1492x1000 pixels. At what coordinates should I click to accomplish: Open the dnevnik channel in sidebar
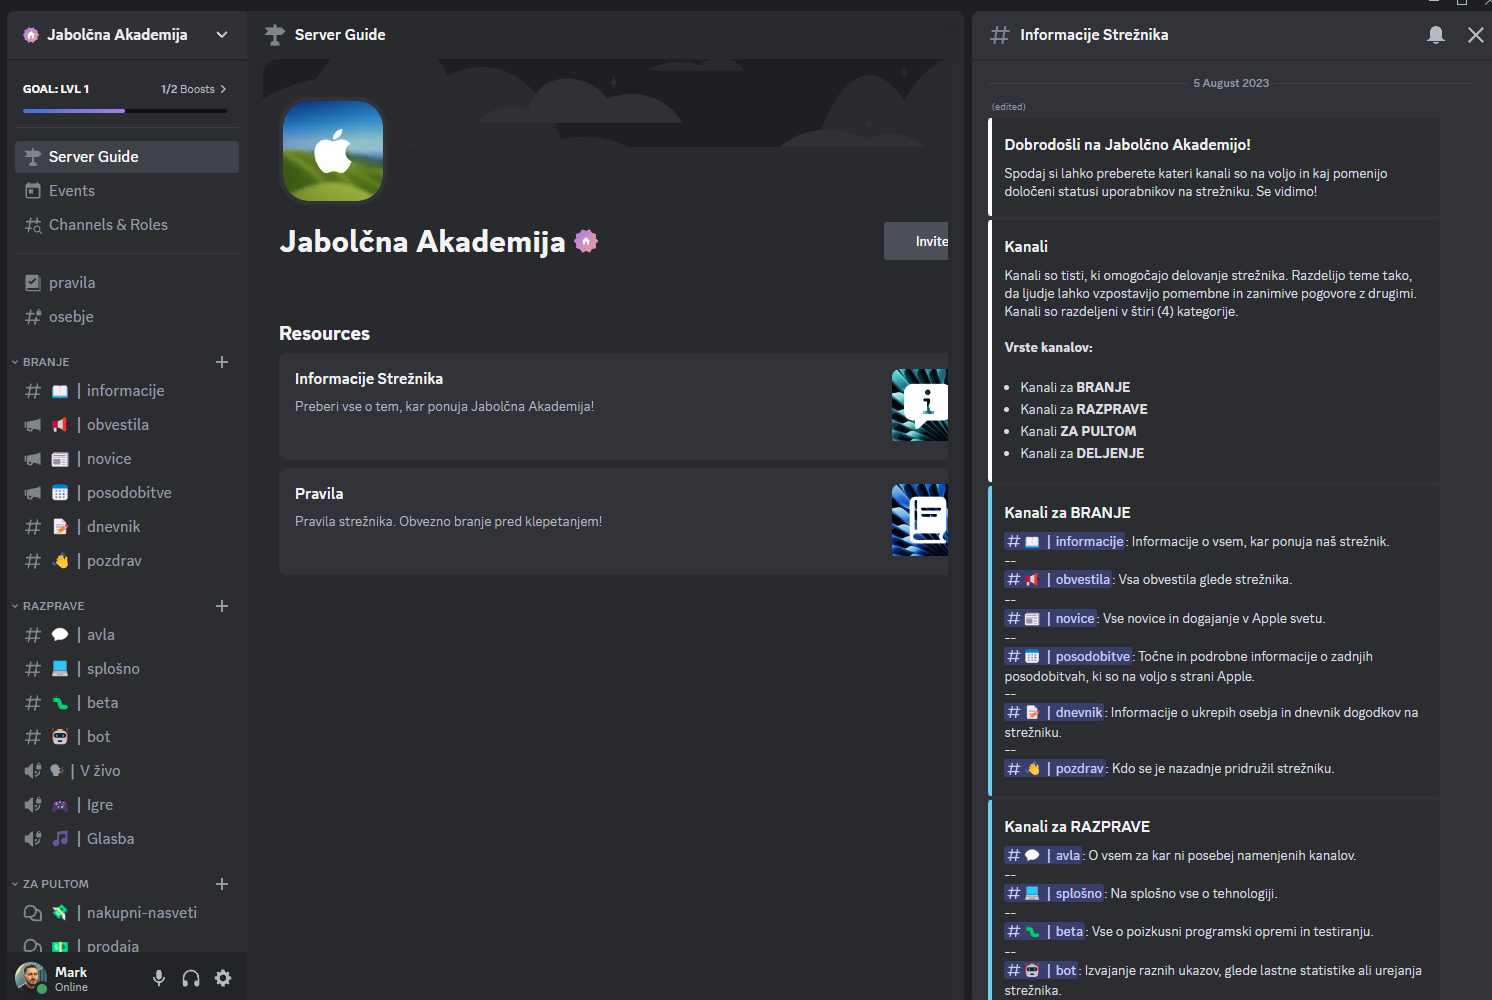tap(127, 527)
